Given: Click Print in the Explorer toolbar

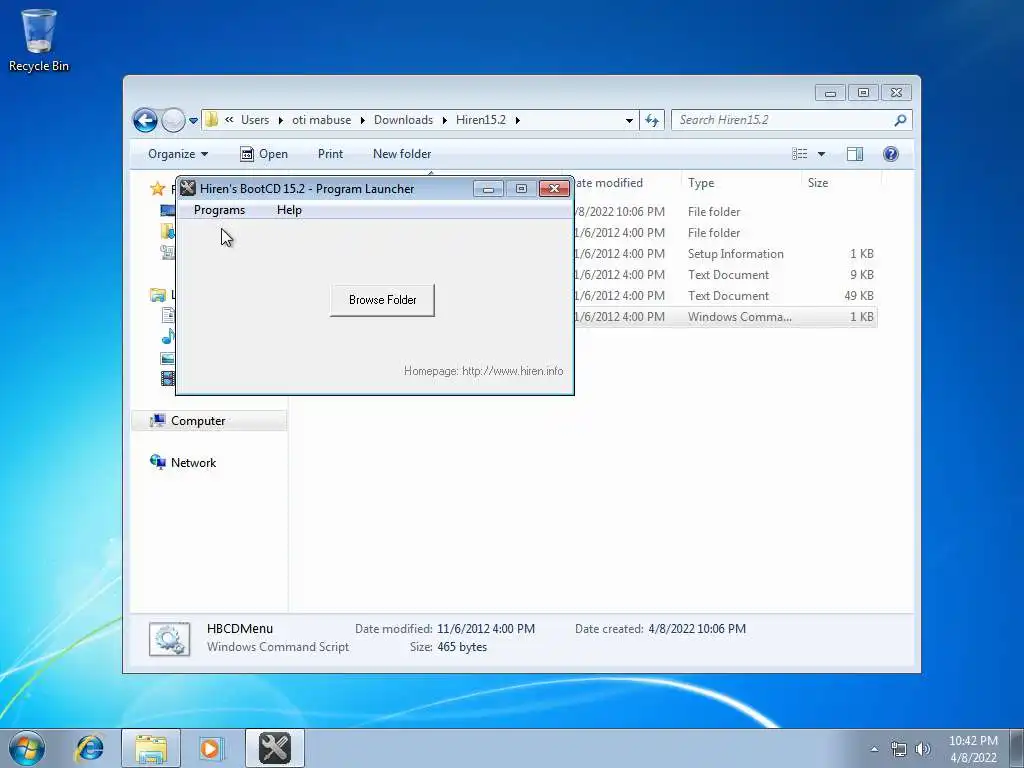Looking at the screenshot, I should 330,154.
